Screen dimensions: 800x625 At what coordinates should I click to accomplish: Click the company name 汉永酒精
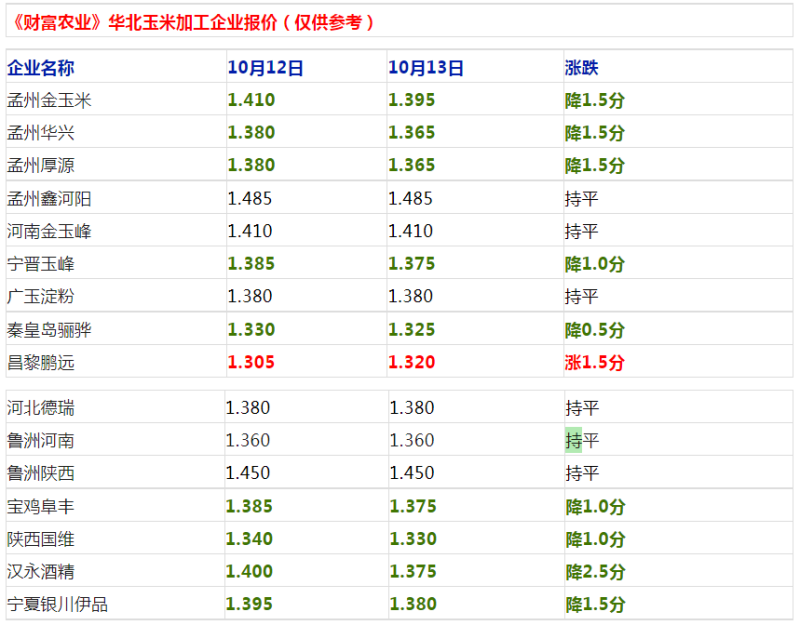[x=41, y=571]
